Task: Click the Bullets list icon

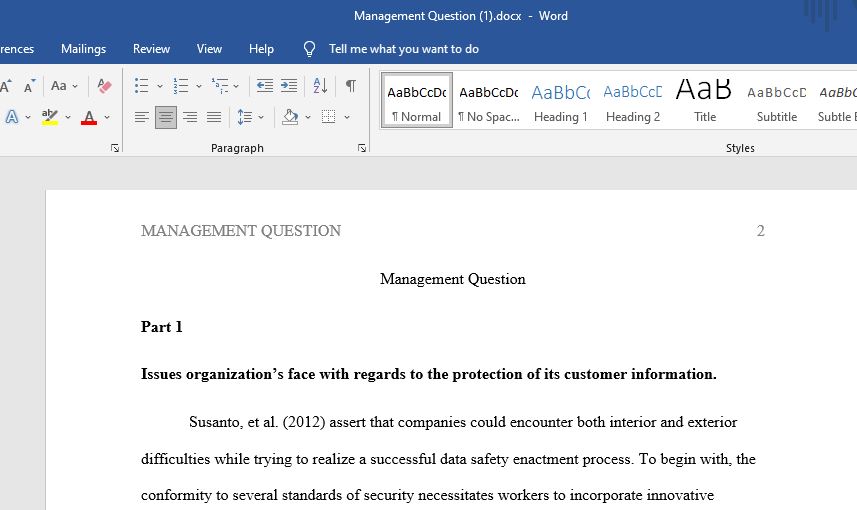Action: click(142, 86)
